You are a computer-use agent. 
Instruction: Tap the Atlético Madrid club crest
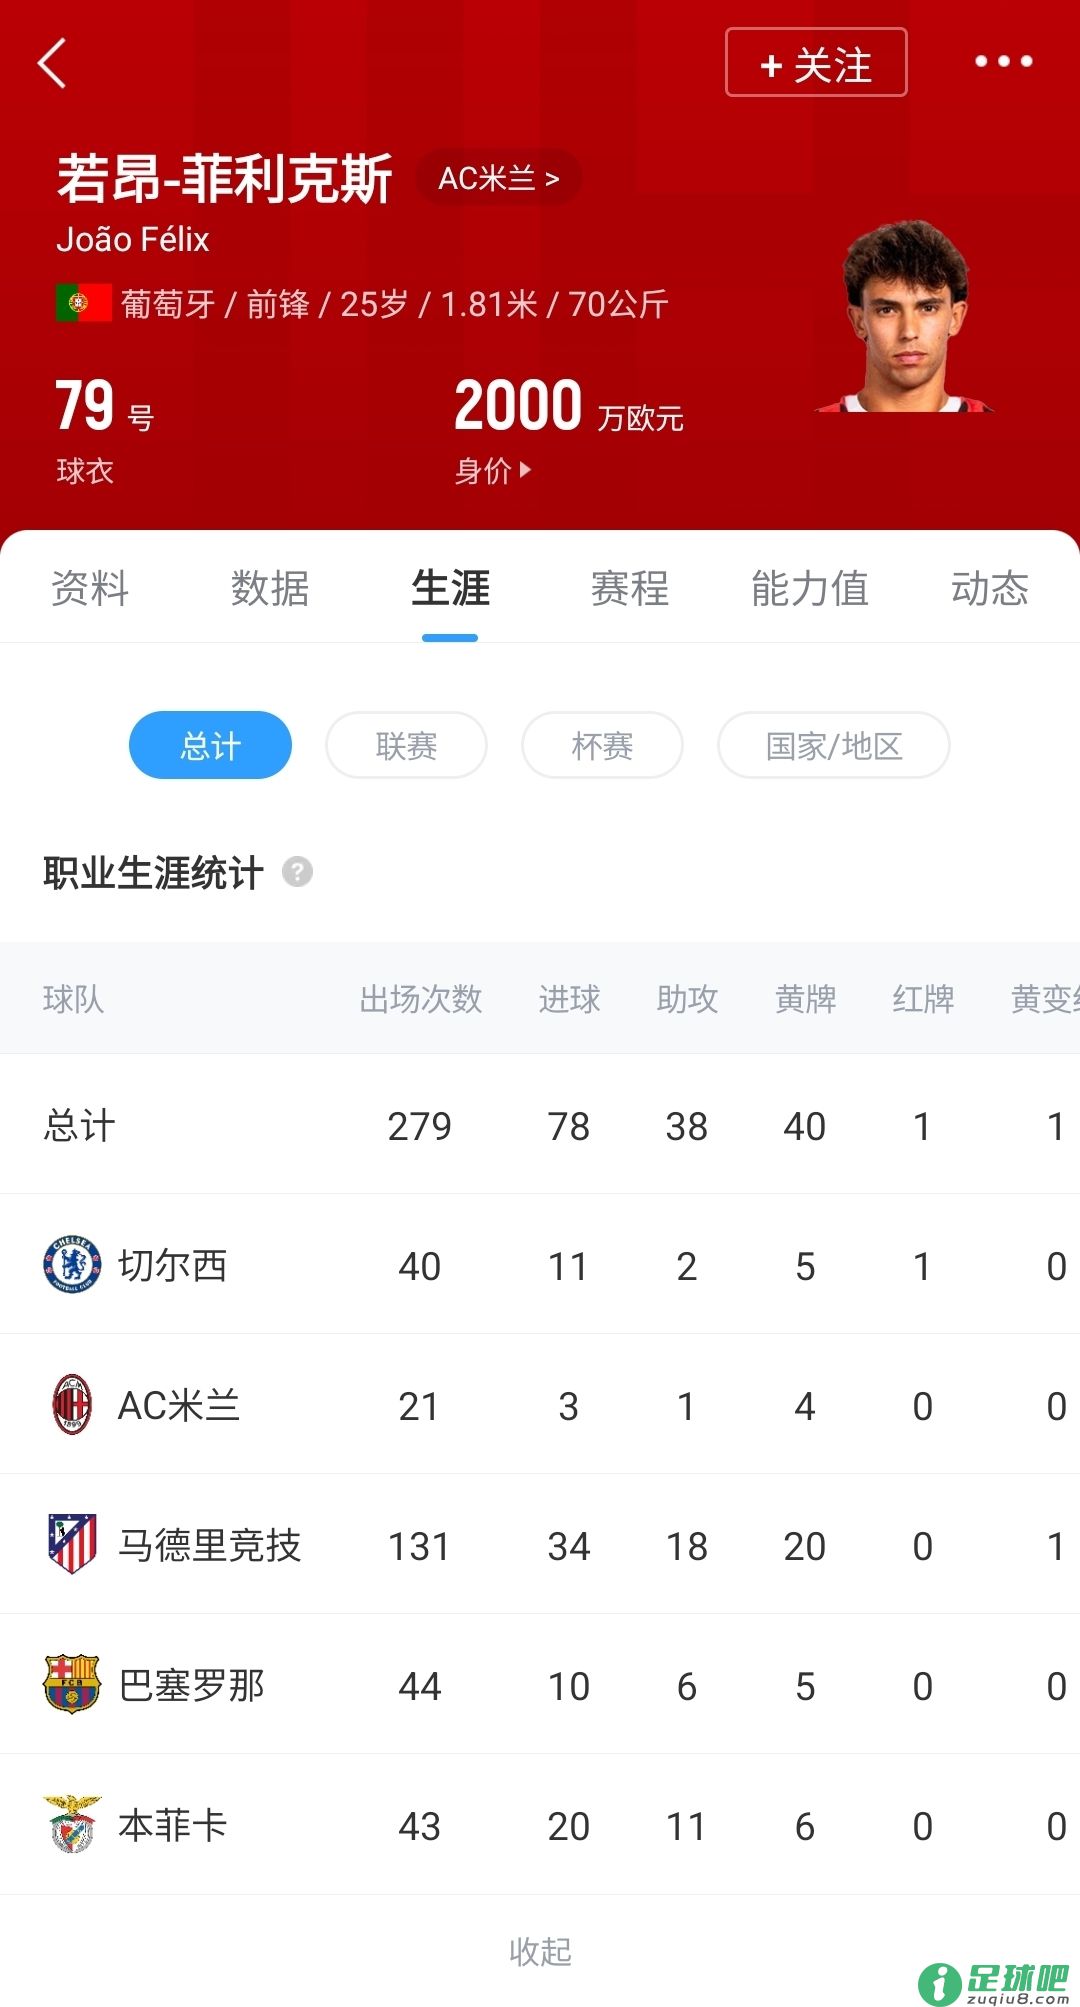72,1544
